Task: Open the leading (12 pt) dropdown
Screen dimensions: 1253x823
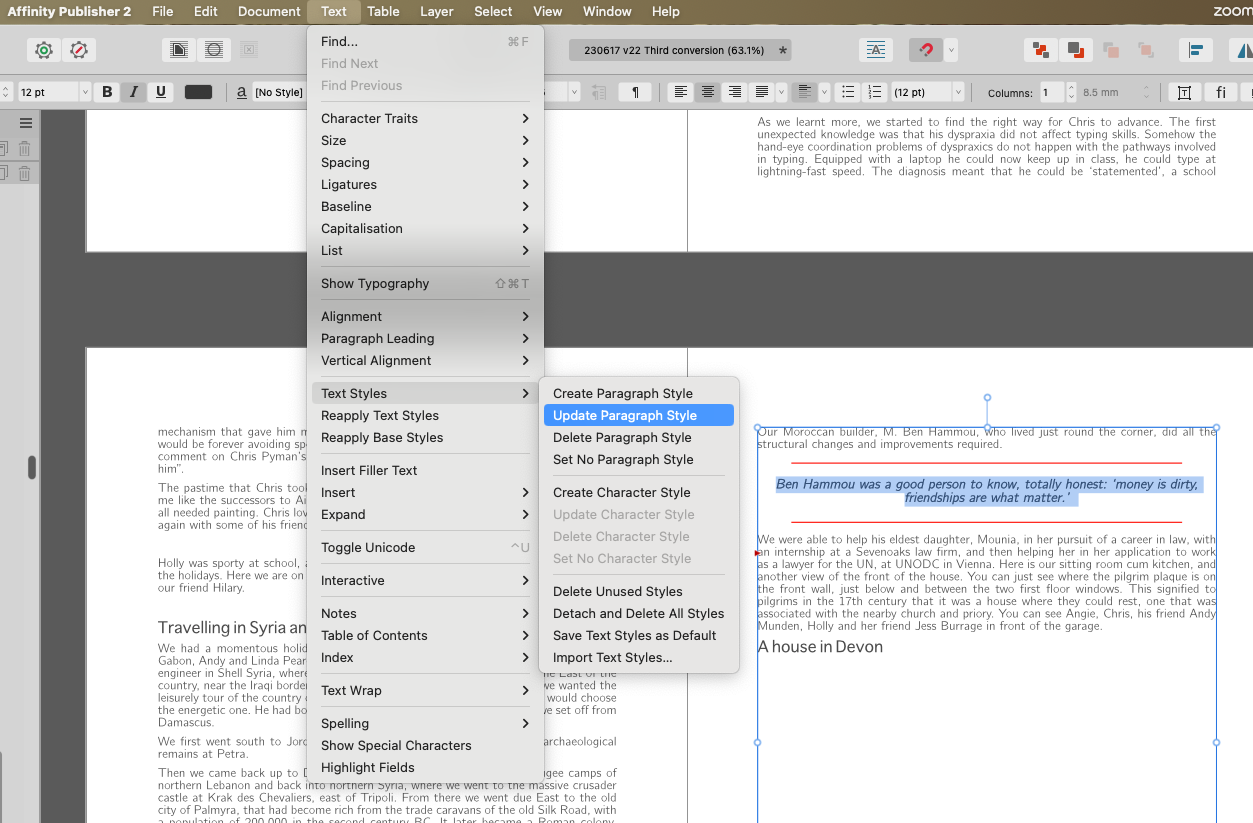Action: pos(958,92)
